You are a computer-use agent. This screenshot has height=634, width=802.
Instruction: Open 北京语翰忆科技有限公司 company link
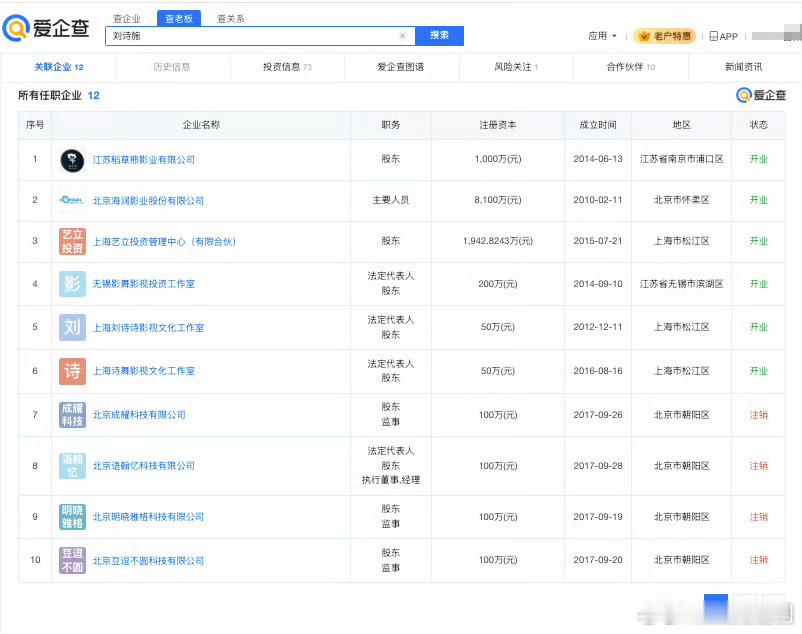(x=144, y=466)
